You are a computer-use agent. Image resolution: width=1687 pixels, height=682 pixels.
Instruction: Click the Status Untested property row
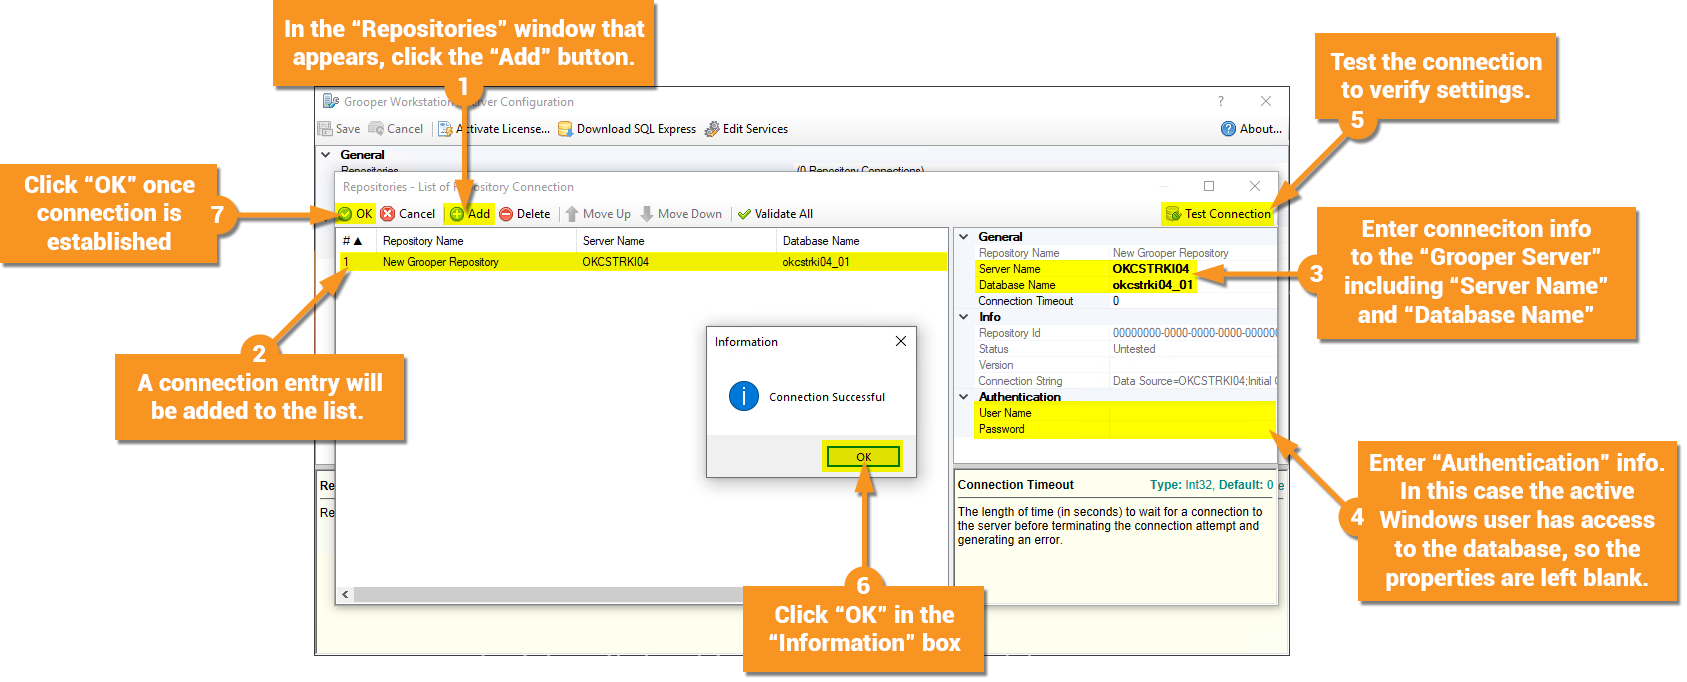[x=1125, y=349]
